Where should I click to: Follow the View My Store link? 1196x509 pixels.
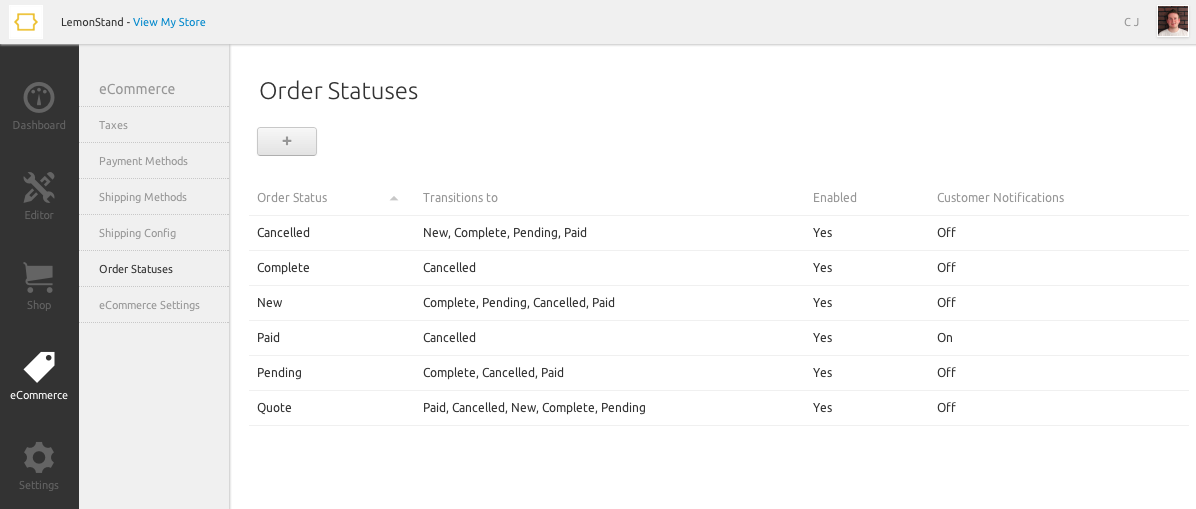(x=169, y=22)
